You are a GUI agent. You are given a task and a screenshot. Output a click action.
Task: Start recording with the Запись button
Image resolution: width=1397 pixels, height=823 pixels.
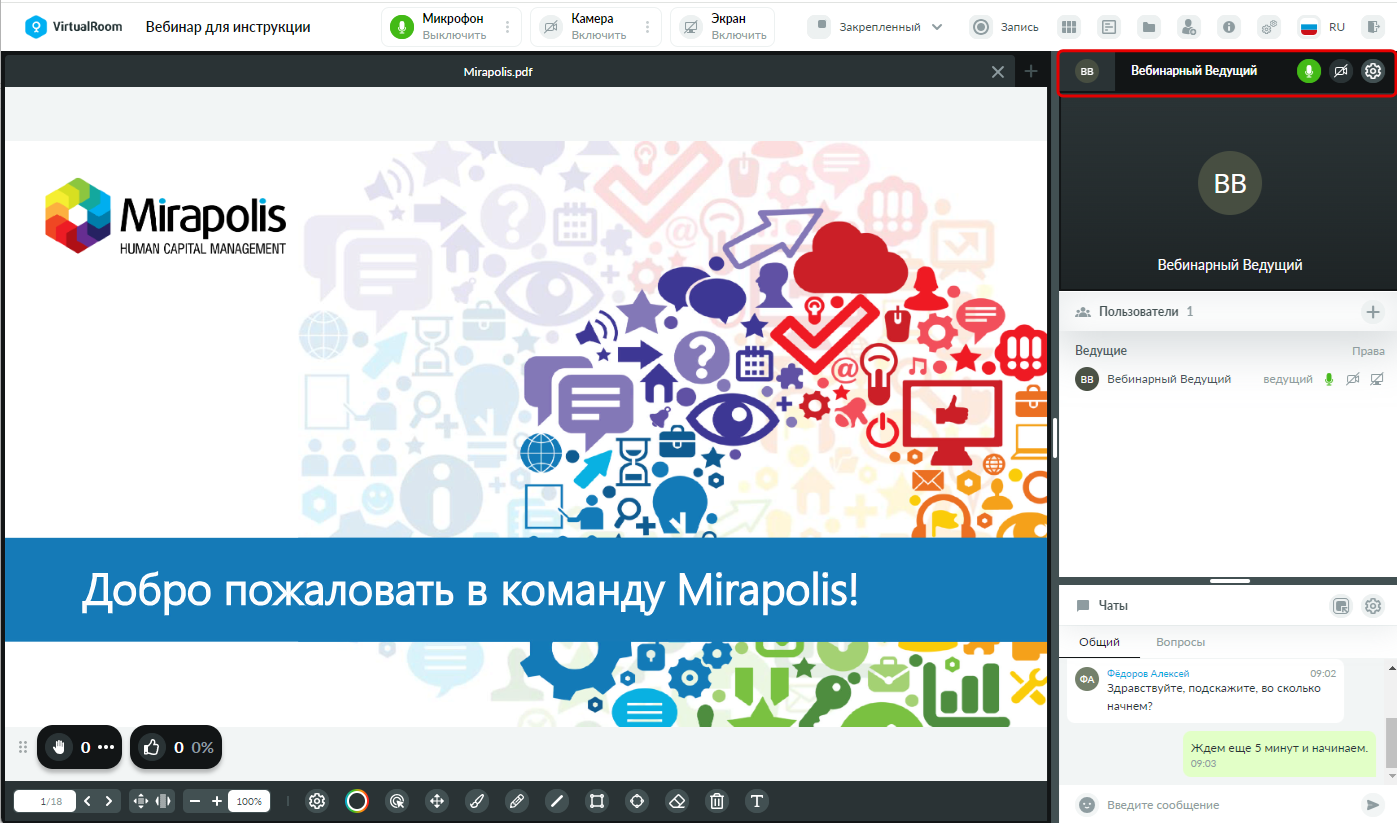click(1005, 27)
